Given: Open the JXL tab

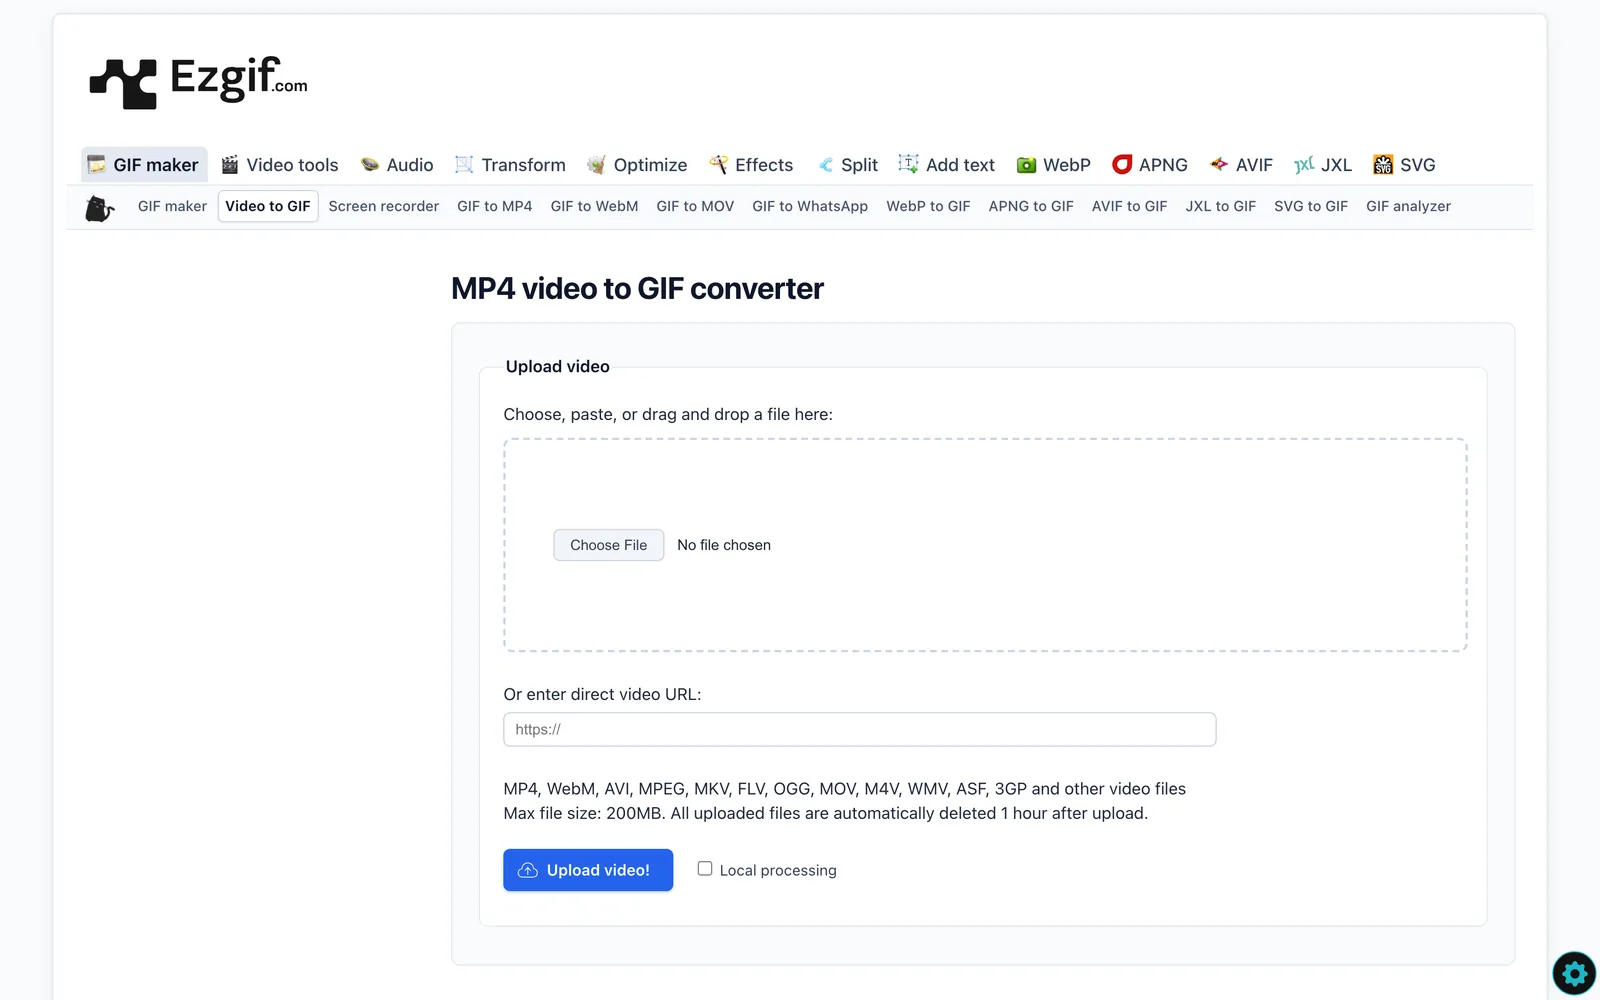Looking at the screenshot, I should (x=1323, y=165).
